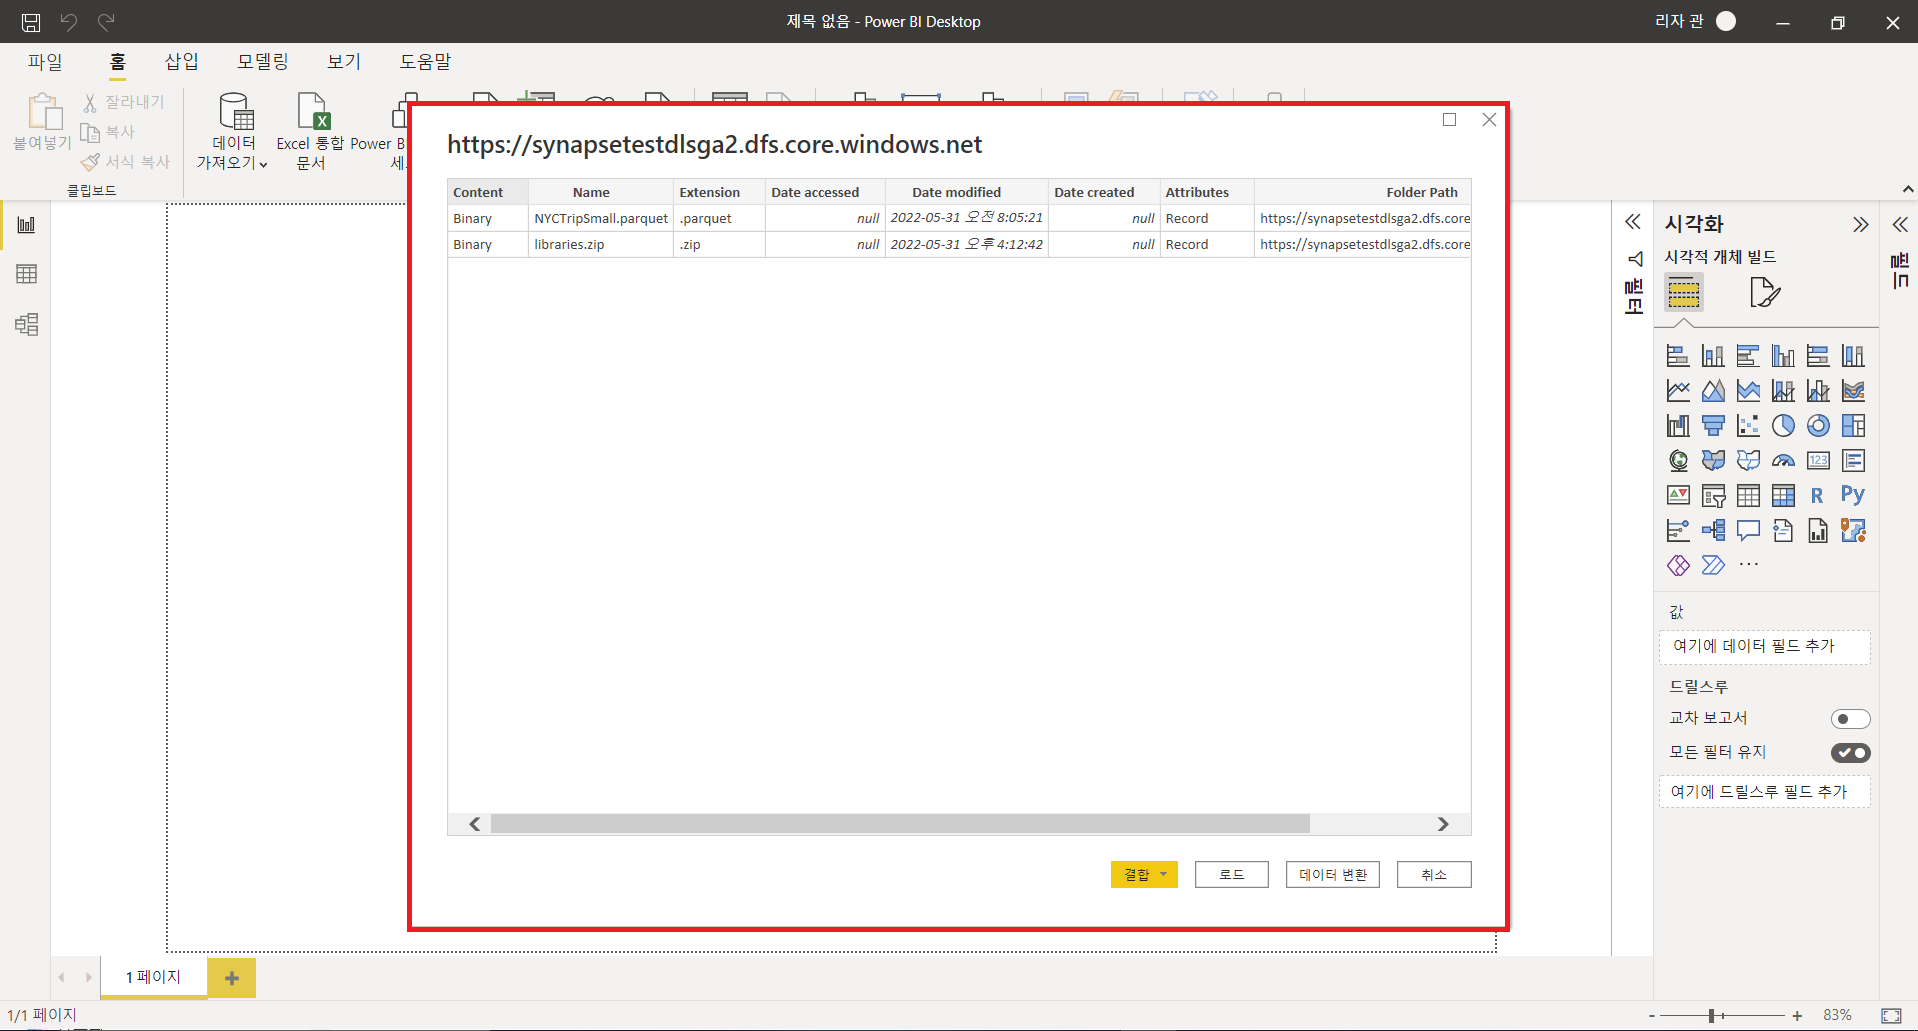Toggle the cross-report (교차 보고서) switch
The height and width of the screenshot is (1031, 1918).
tap(1850, 719)
